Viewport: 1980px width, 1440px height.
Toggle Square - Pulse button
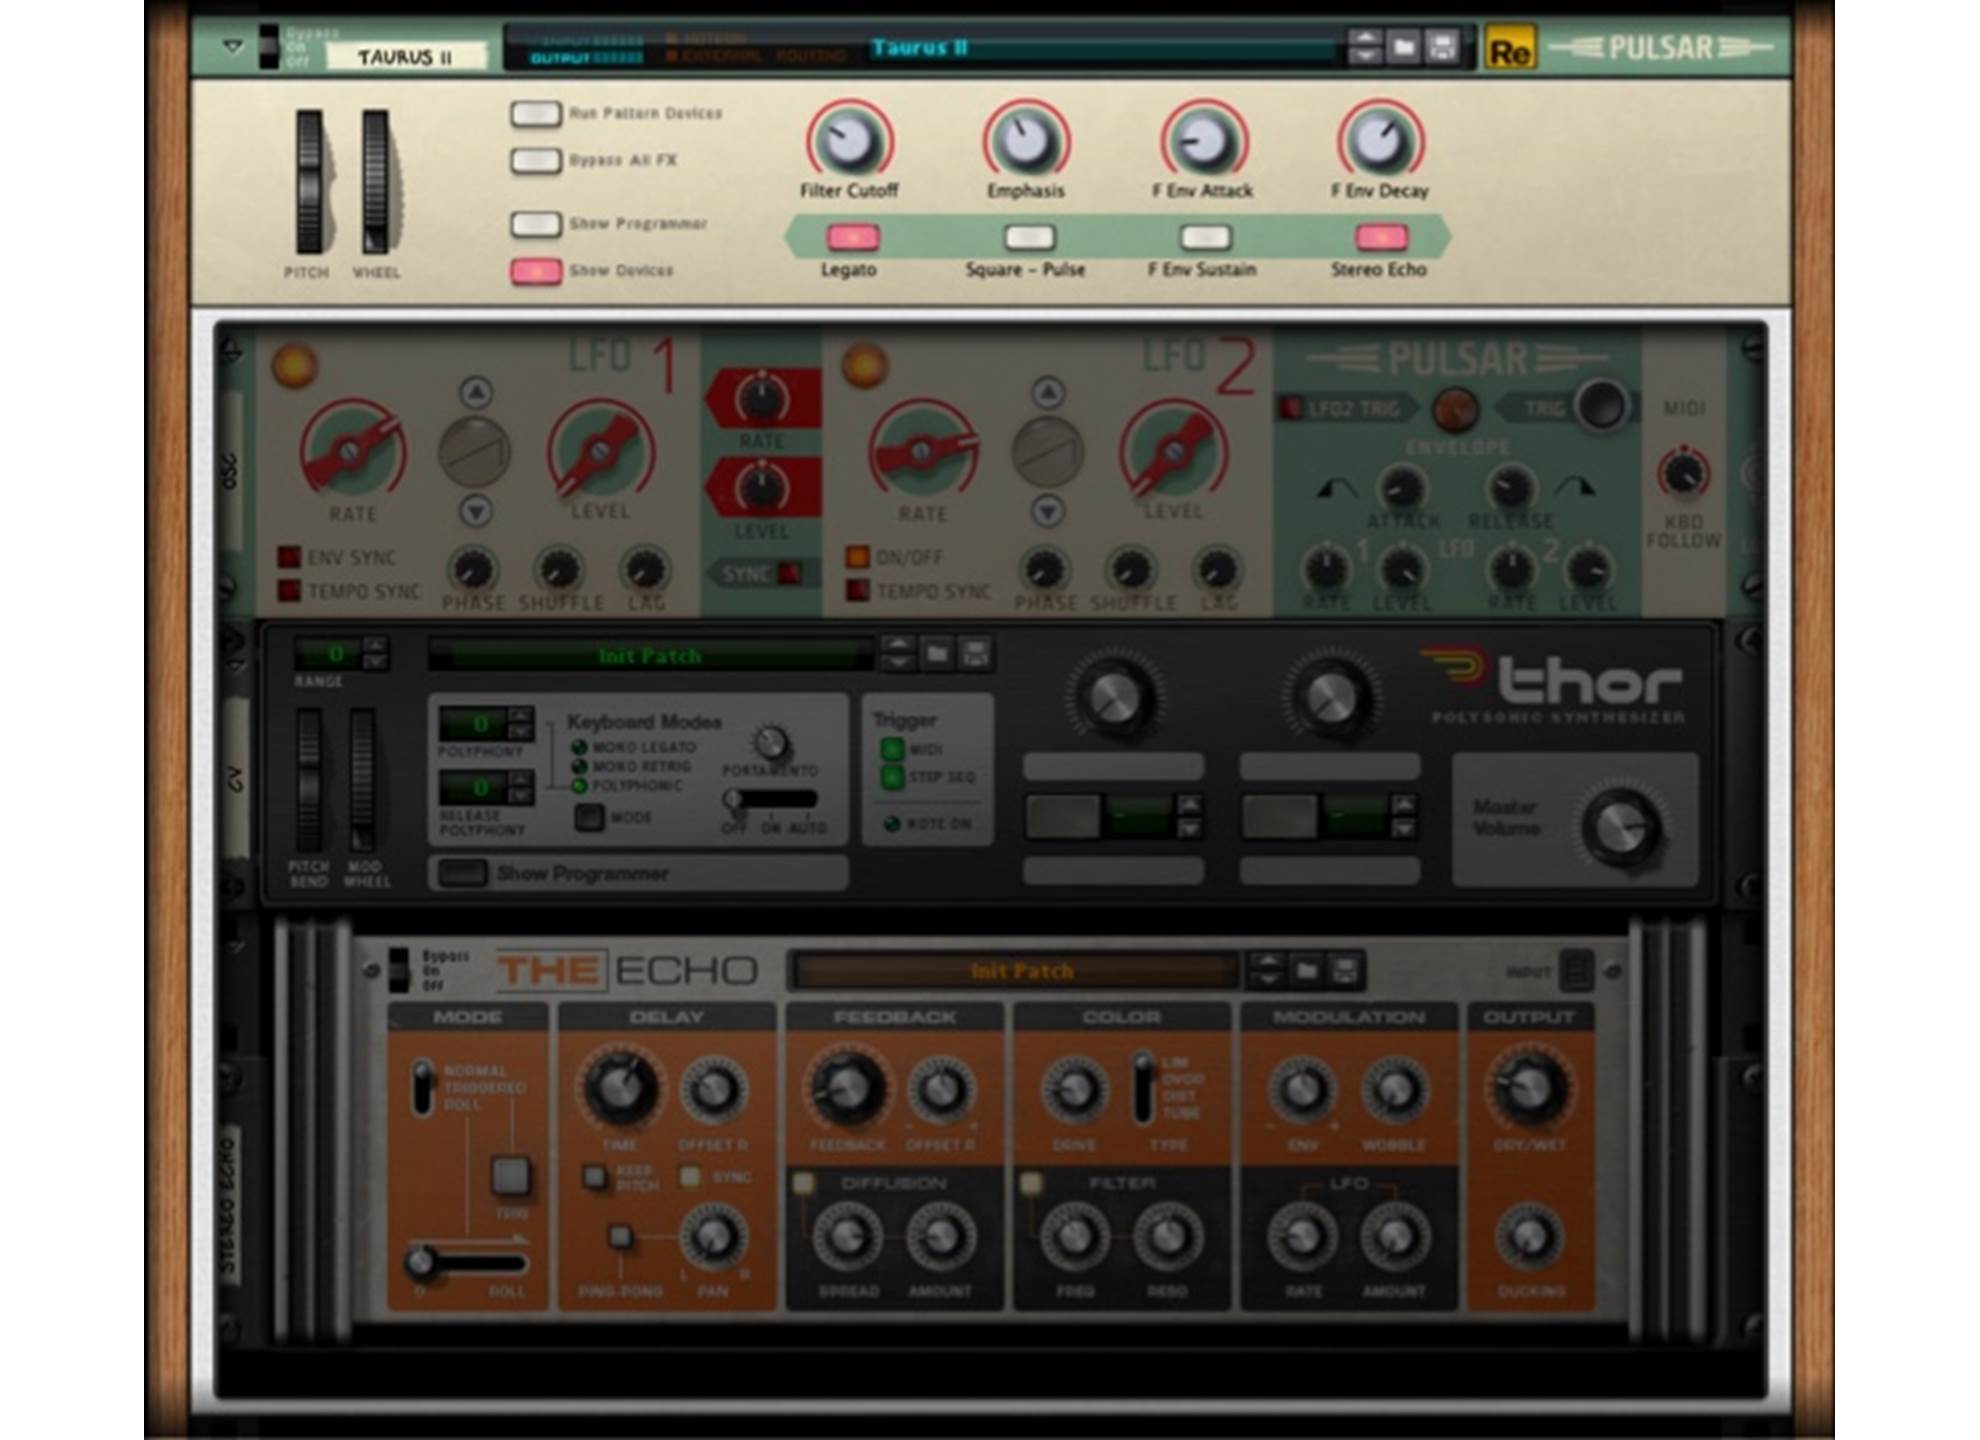point(1029,237)
